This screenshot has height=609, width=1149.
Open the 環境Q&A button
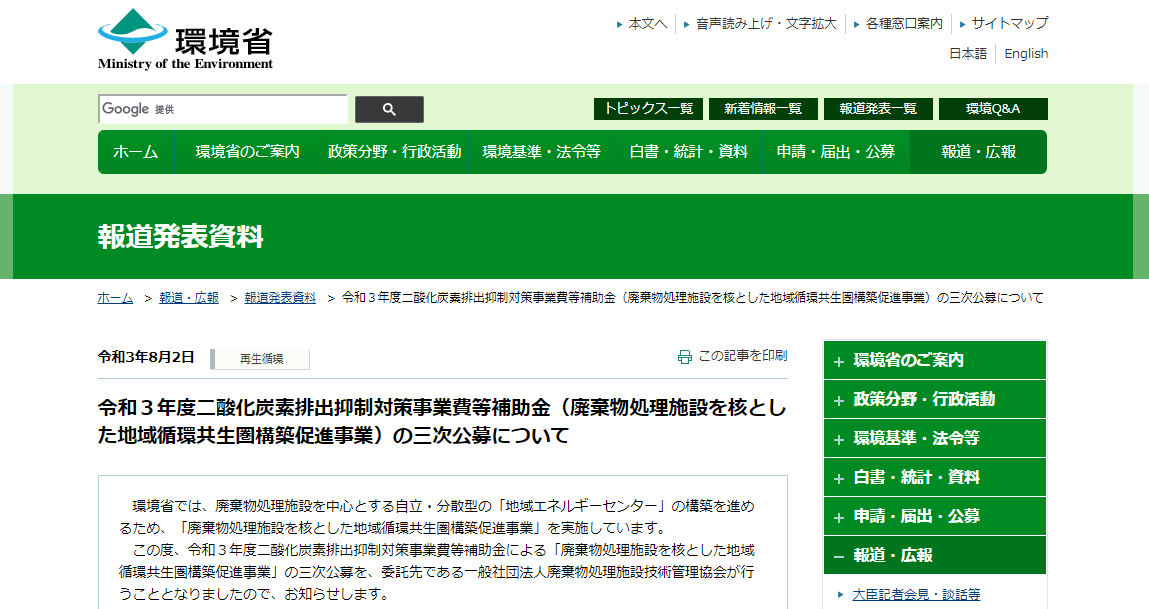[x=992, y=109]
